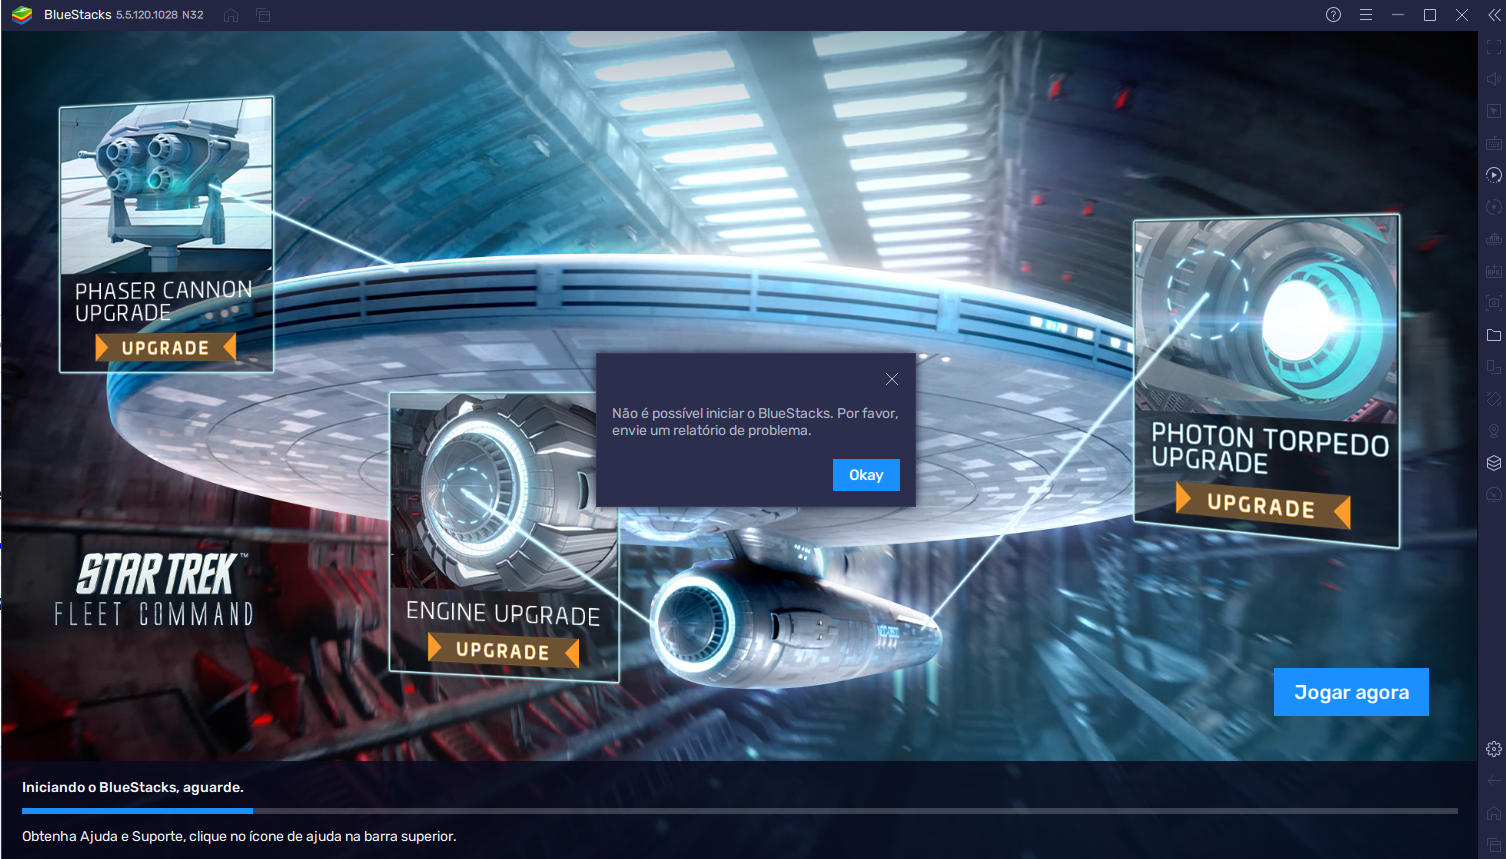
Task: Click the Phaser Cannon Upgrade card
Action: [x=166, y=235]
